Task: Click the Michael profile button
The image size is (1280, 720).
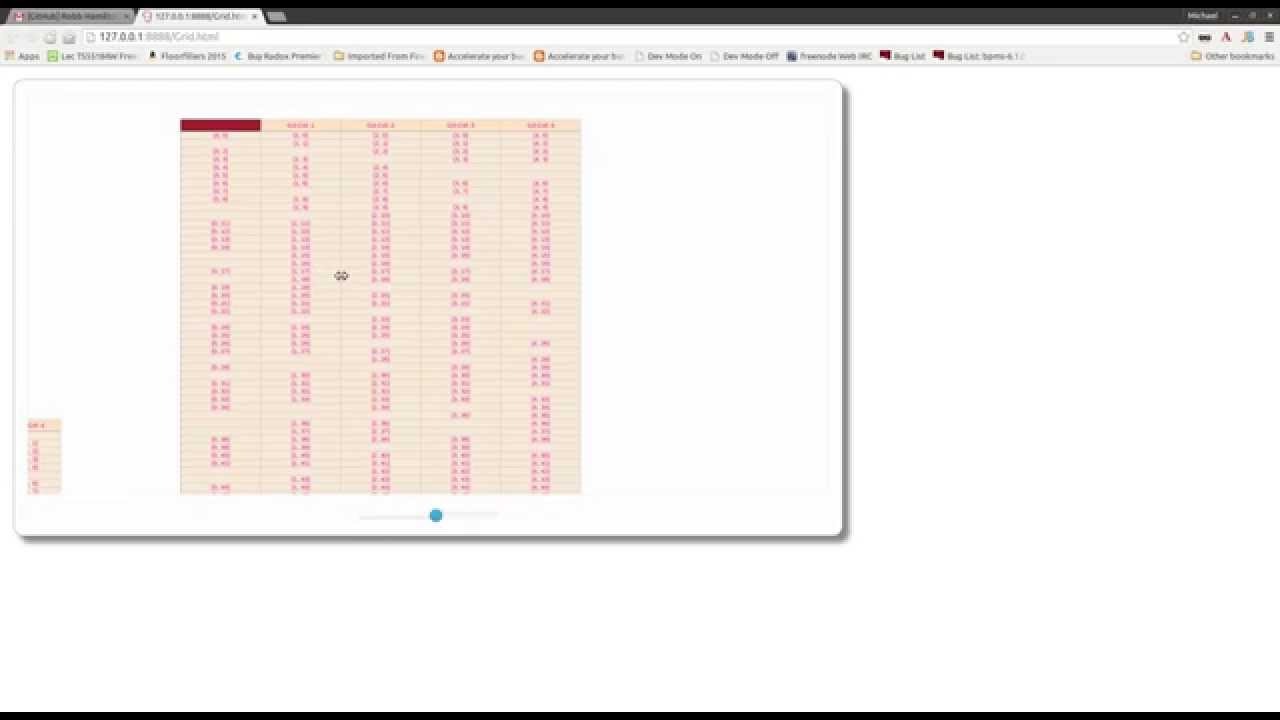Action: pos(1202,16)
